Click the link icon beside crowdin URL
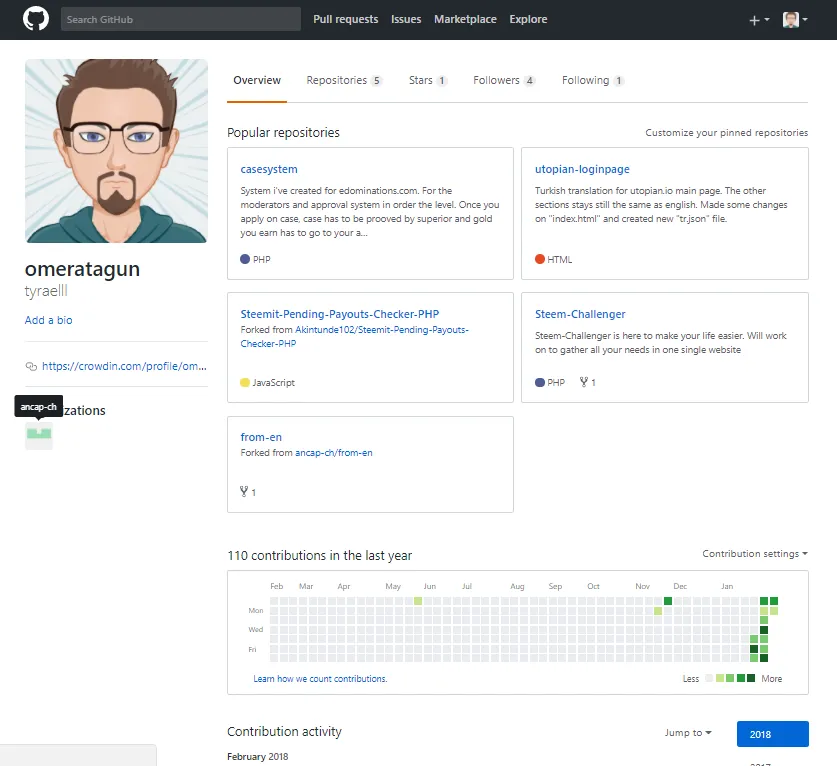The image size is (837, 766). tap(31, 366)
